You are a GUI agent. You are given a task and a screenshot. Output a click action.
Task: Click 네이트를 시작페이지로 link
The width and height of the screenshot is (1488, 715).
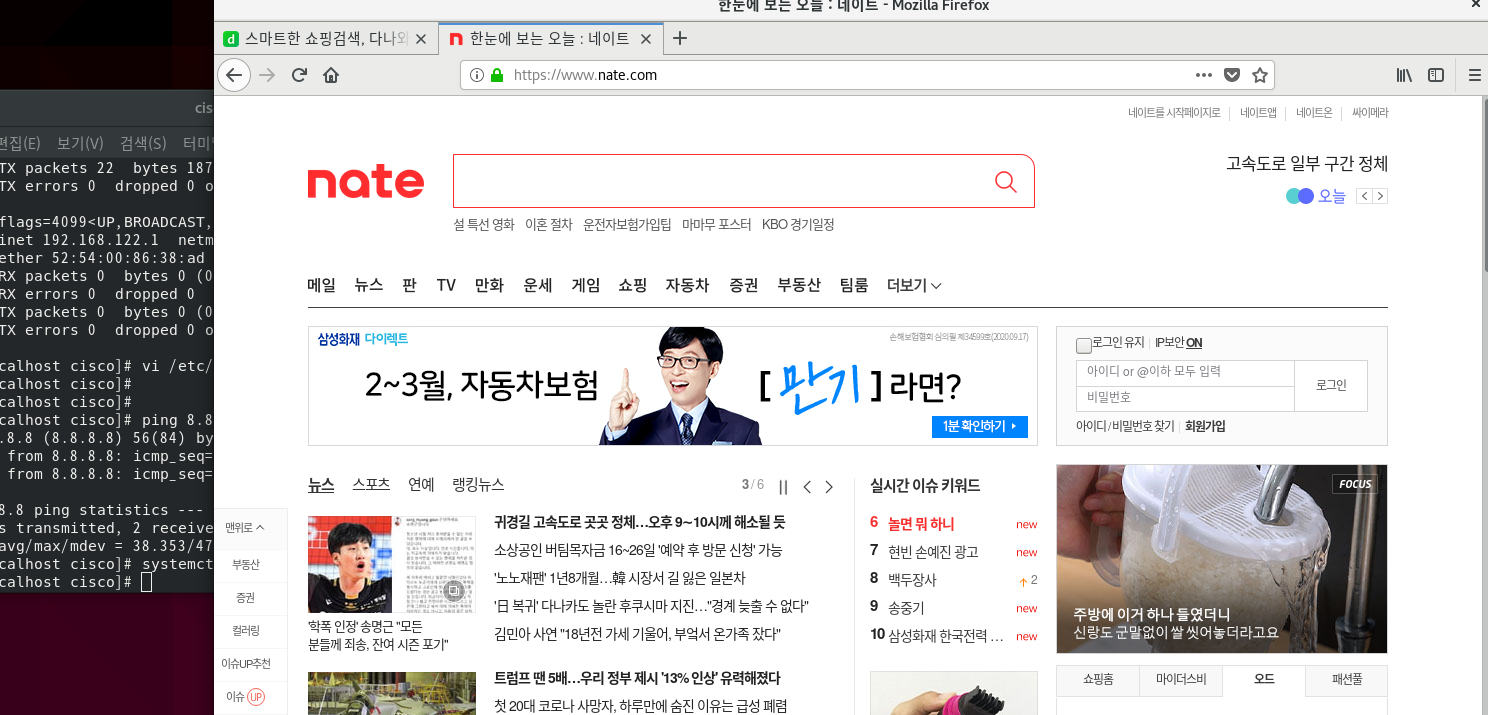coord(1174,113)
